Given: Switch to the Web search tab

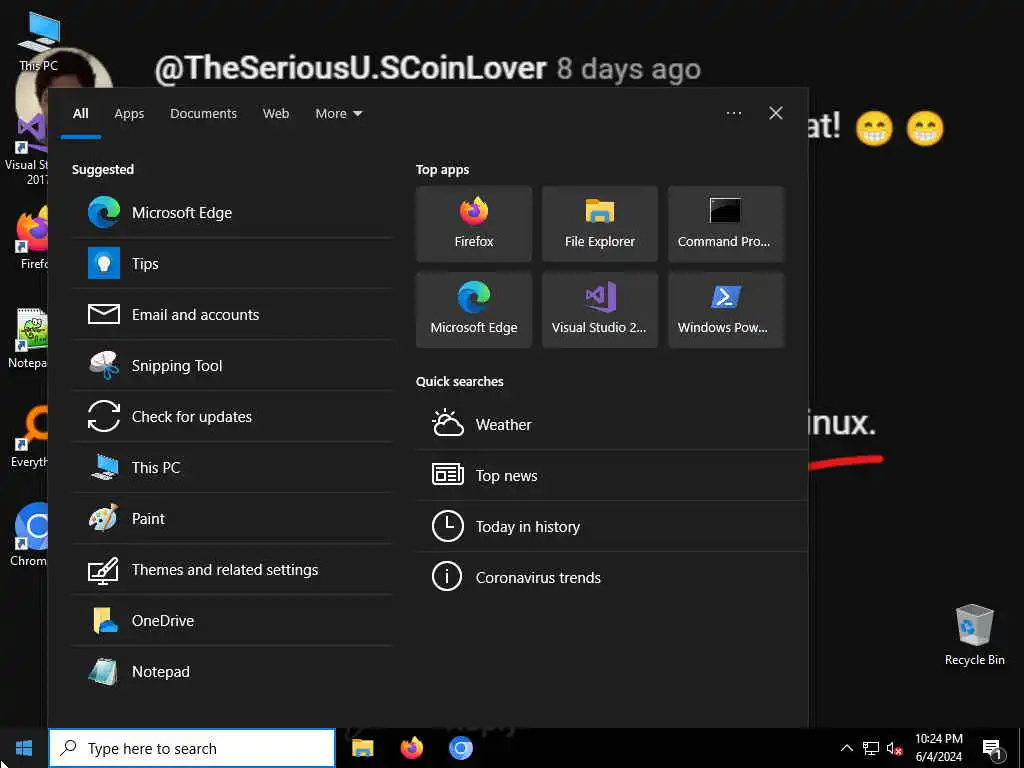Looking at the screenshot, I should 276,114.
